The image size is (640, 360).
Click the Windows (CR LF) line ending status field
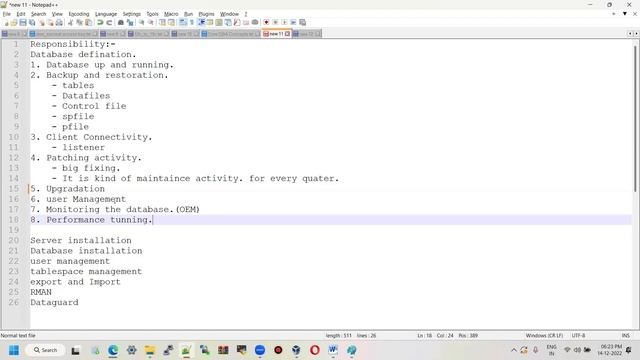544,336
